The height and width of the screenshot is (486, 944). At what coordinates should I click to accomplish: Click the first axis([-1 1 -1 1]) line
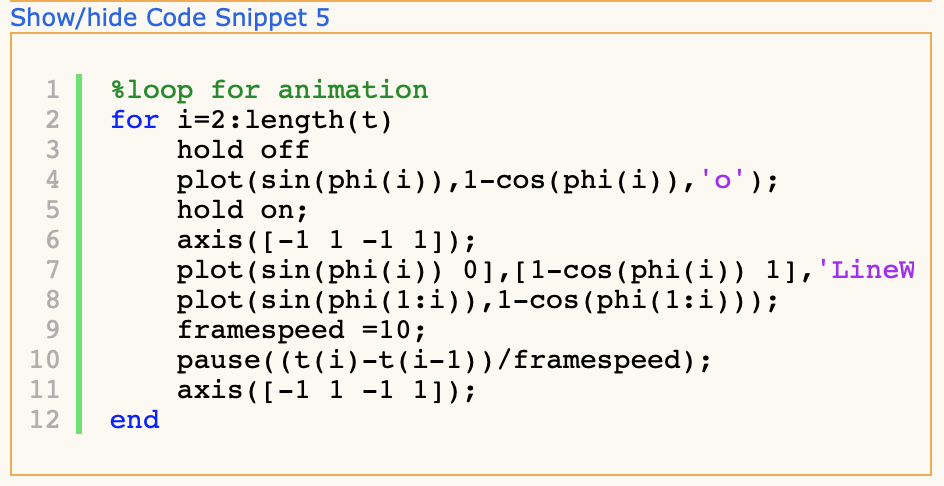pos(326,240)
